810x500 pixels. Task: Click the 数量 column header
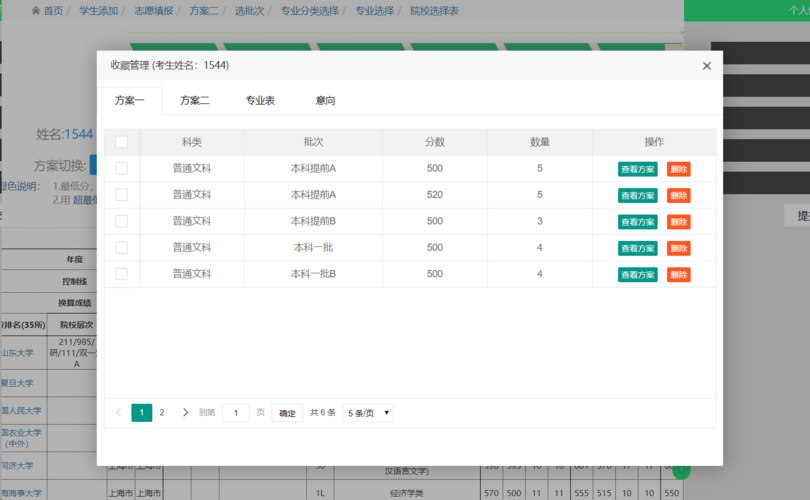pos(540,142)
